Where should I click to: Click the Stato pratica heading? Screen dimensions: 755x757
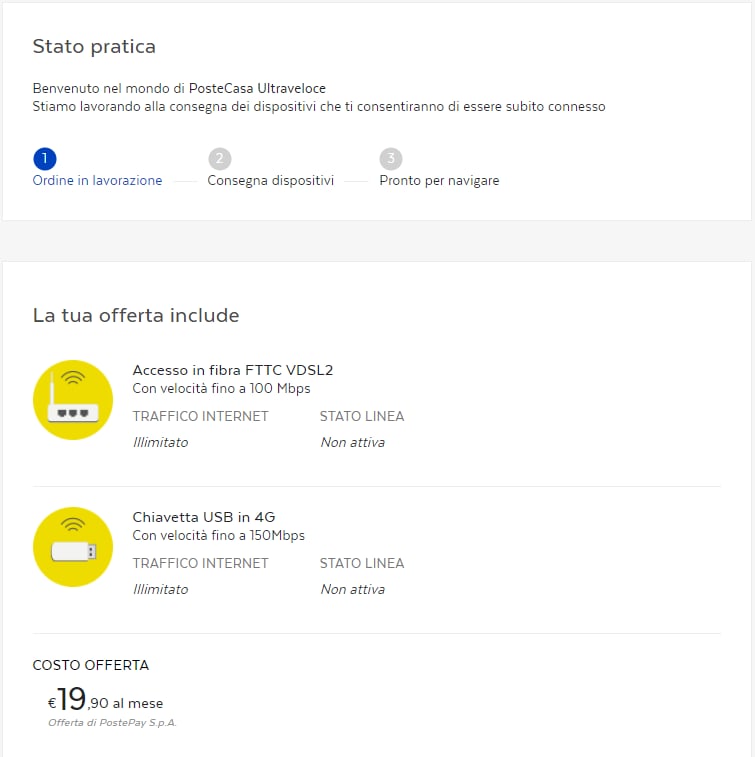pos(94,47)
